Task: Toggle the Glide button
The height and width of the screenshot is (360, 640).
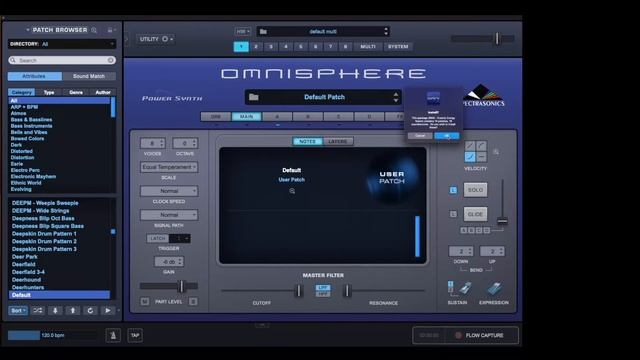Action: point(475,214)
